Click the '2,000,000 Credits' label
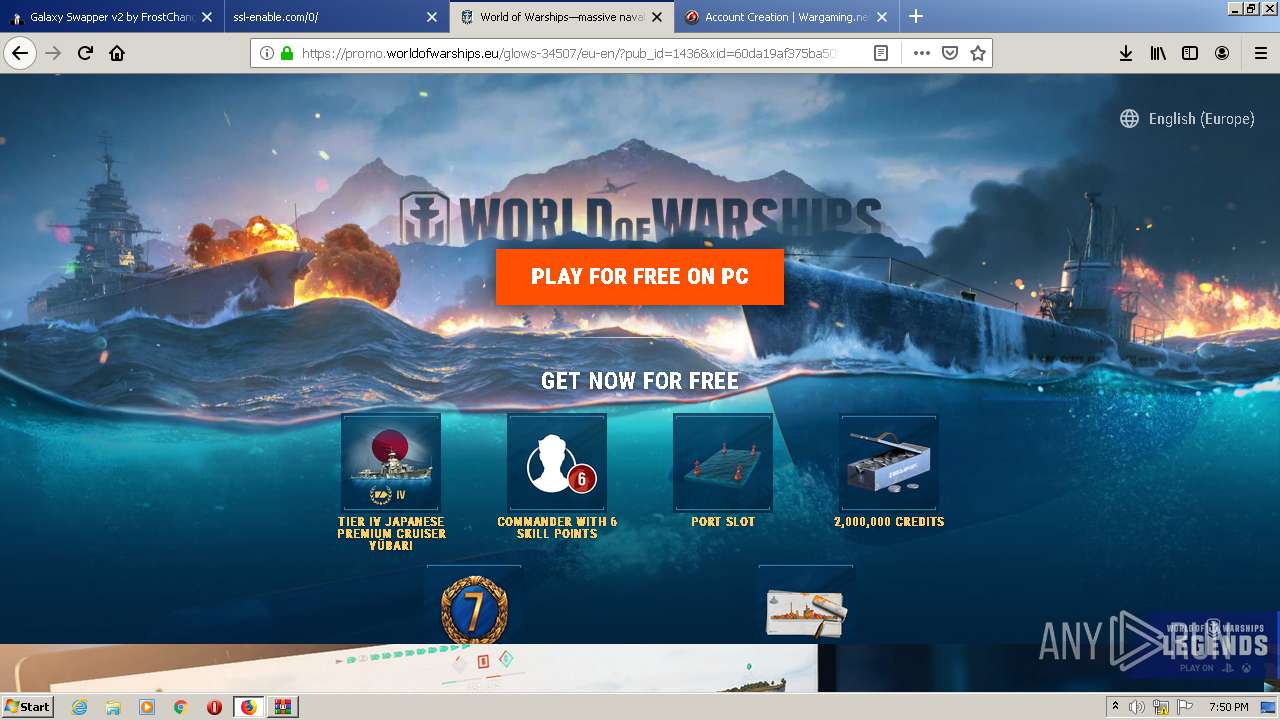Image resolution: width=1280 pixels, height=720 pixels. 889,521
